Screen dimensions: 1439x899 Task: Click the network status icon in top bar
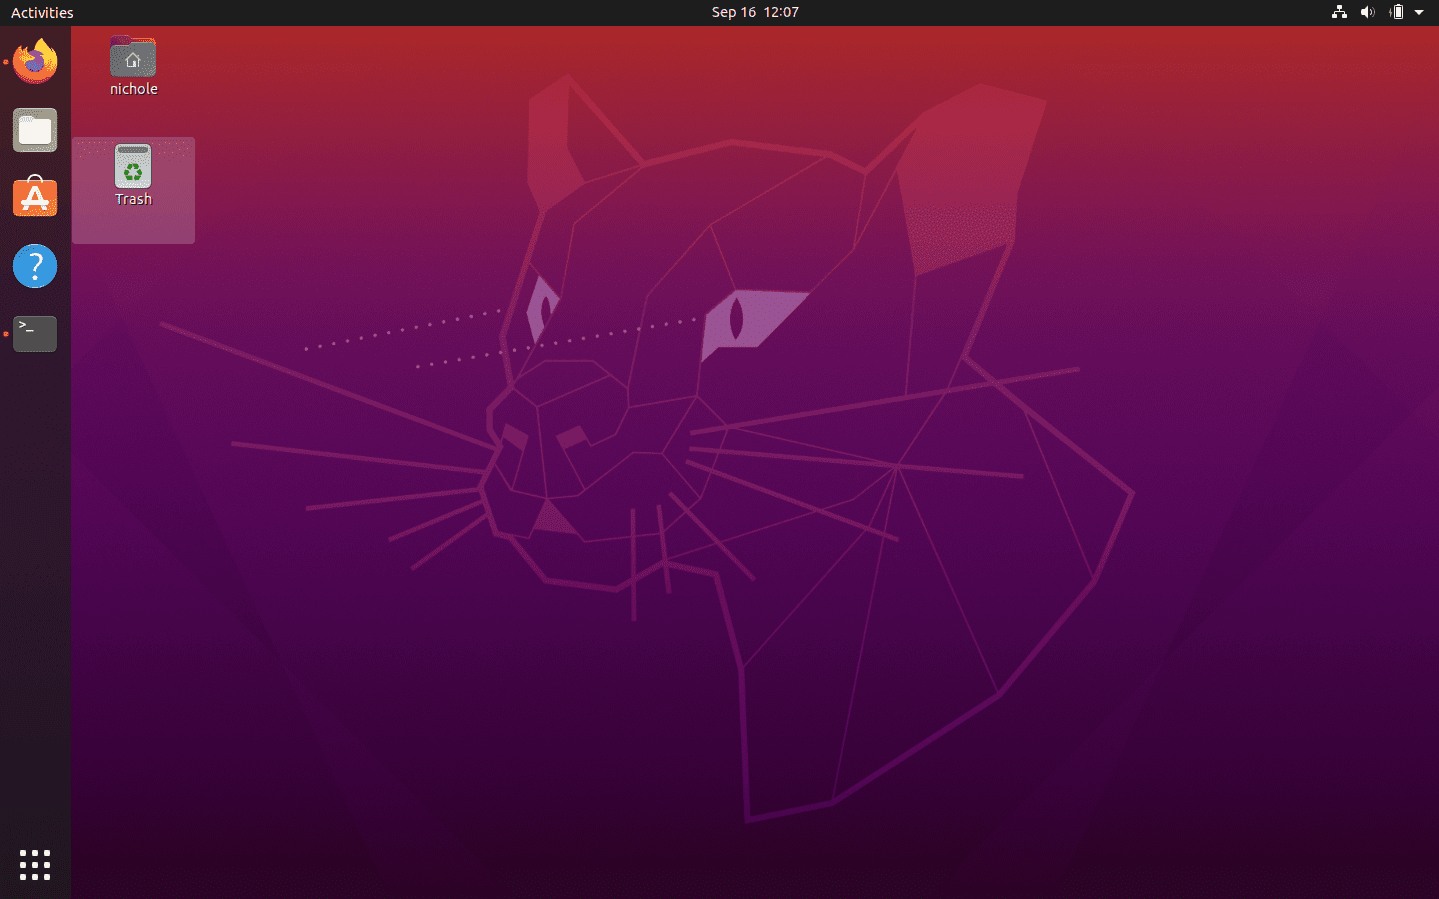point(1339,12)
